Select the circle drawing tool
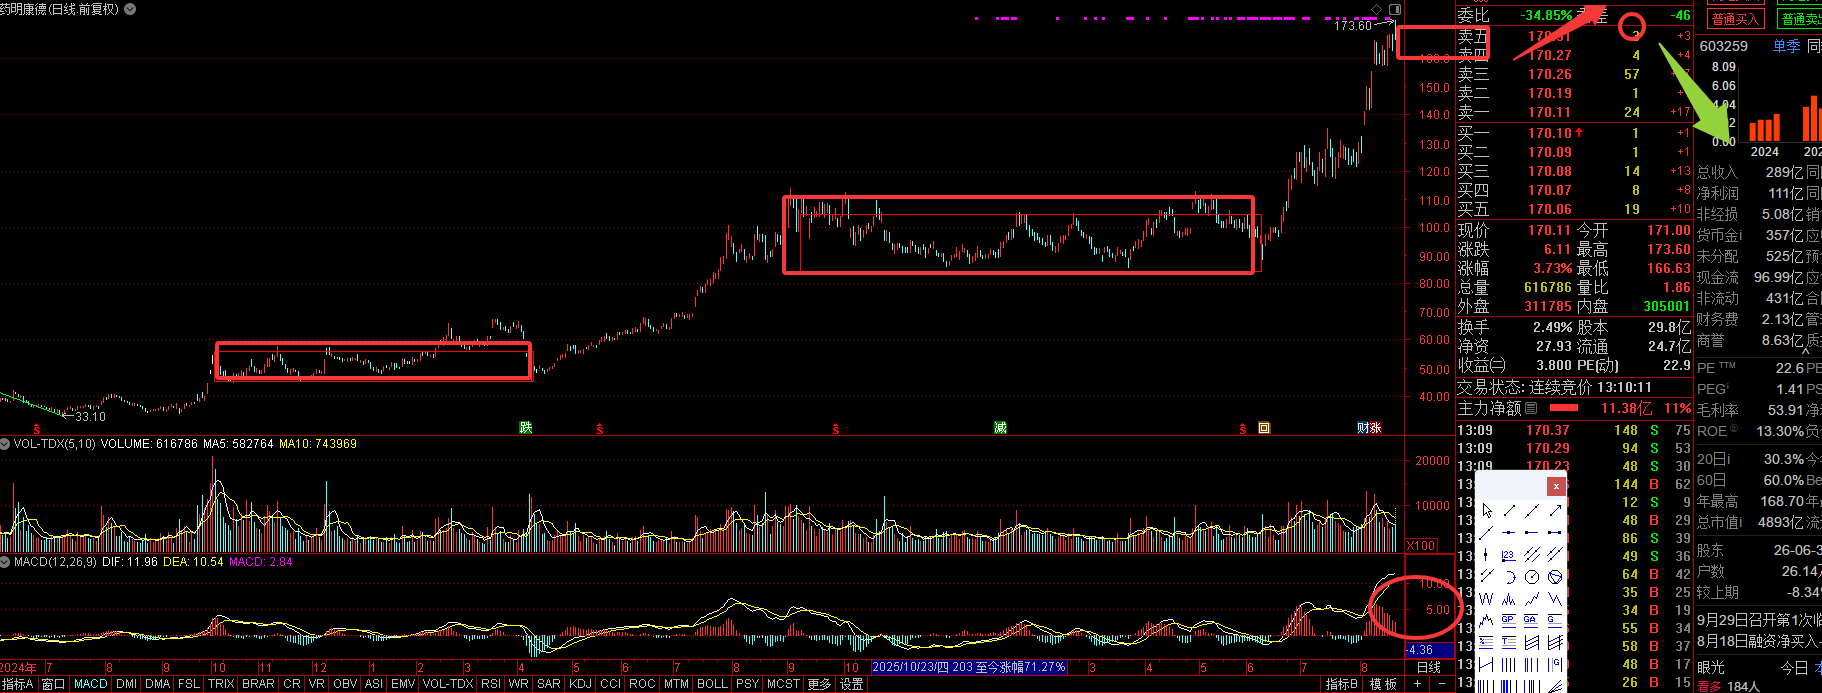 click(x=1532, y=576)
